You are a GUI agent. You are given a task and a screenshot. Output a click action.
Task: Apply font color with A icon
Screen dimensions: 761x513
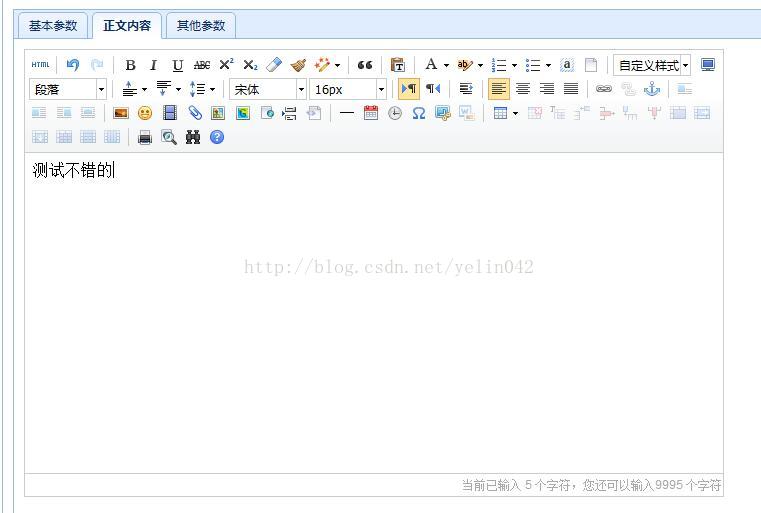click(x=431, y=65)
